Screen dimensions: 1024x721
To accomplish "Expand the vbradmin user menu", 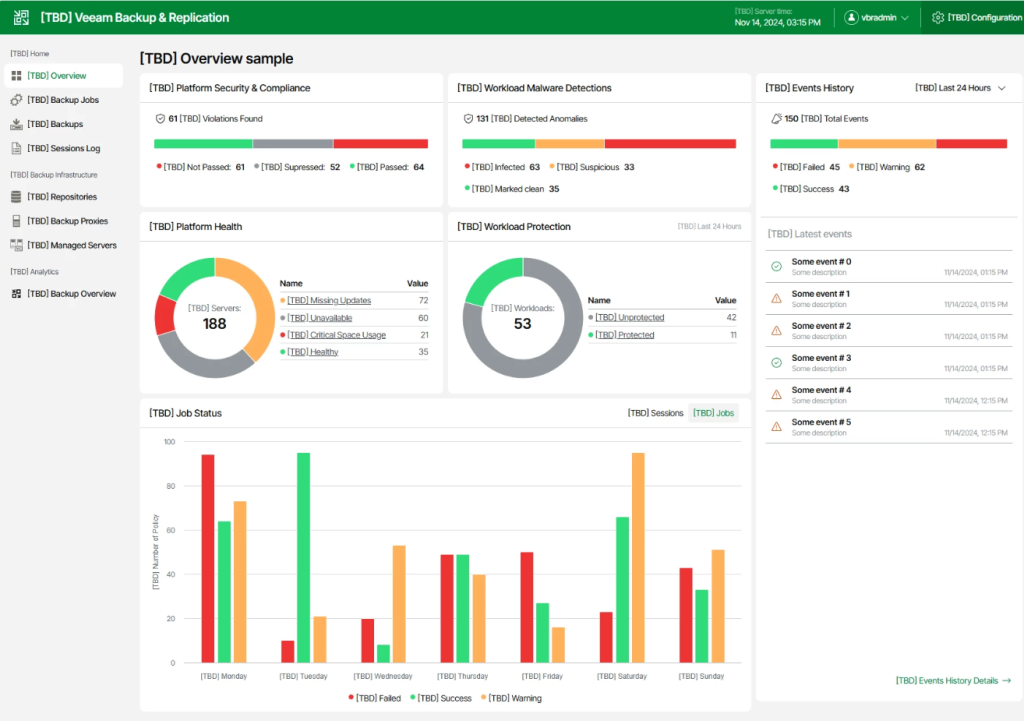I will click(x=876, y=17).
